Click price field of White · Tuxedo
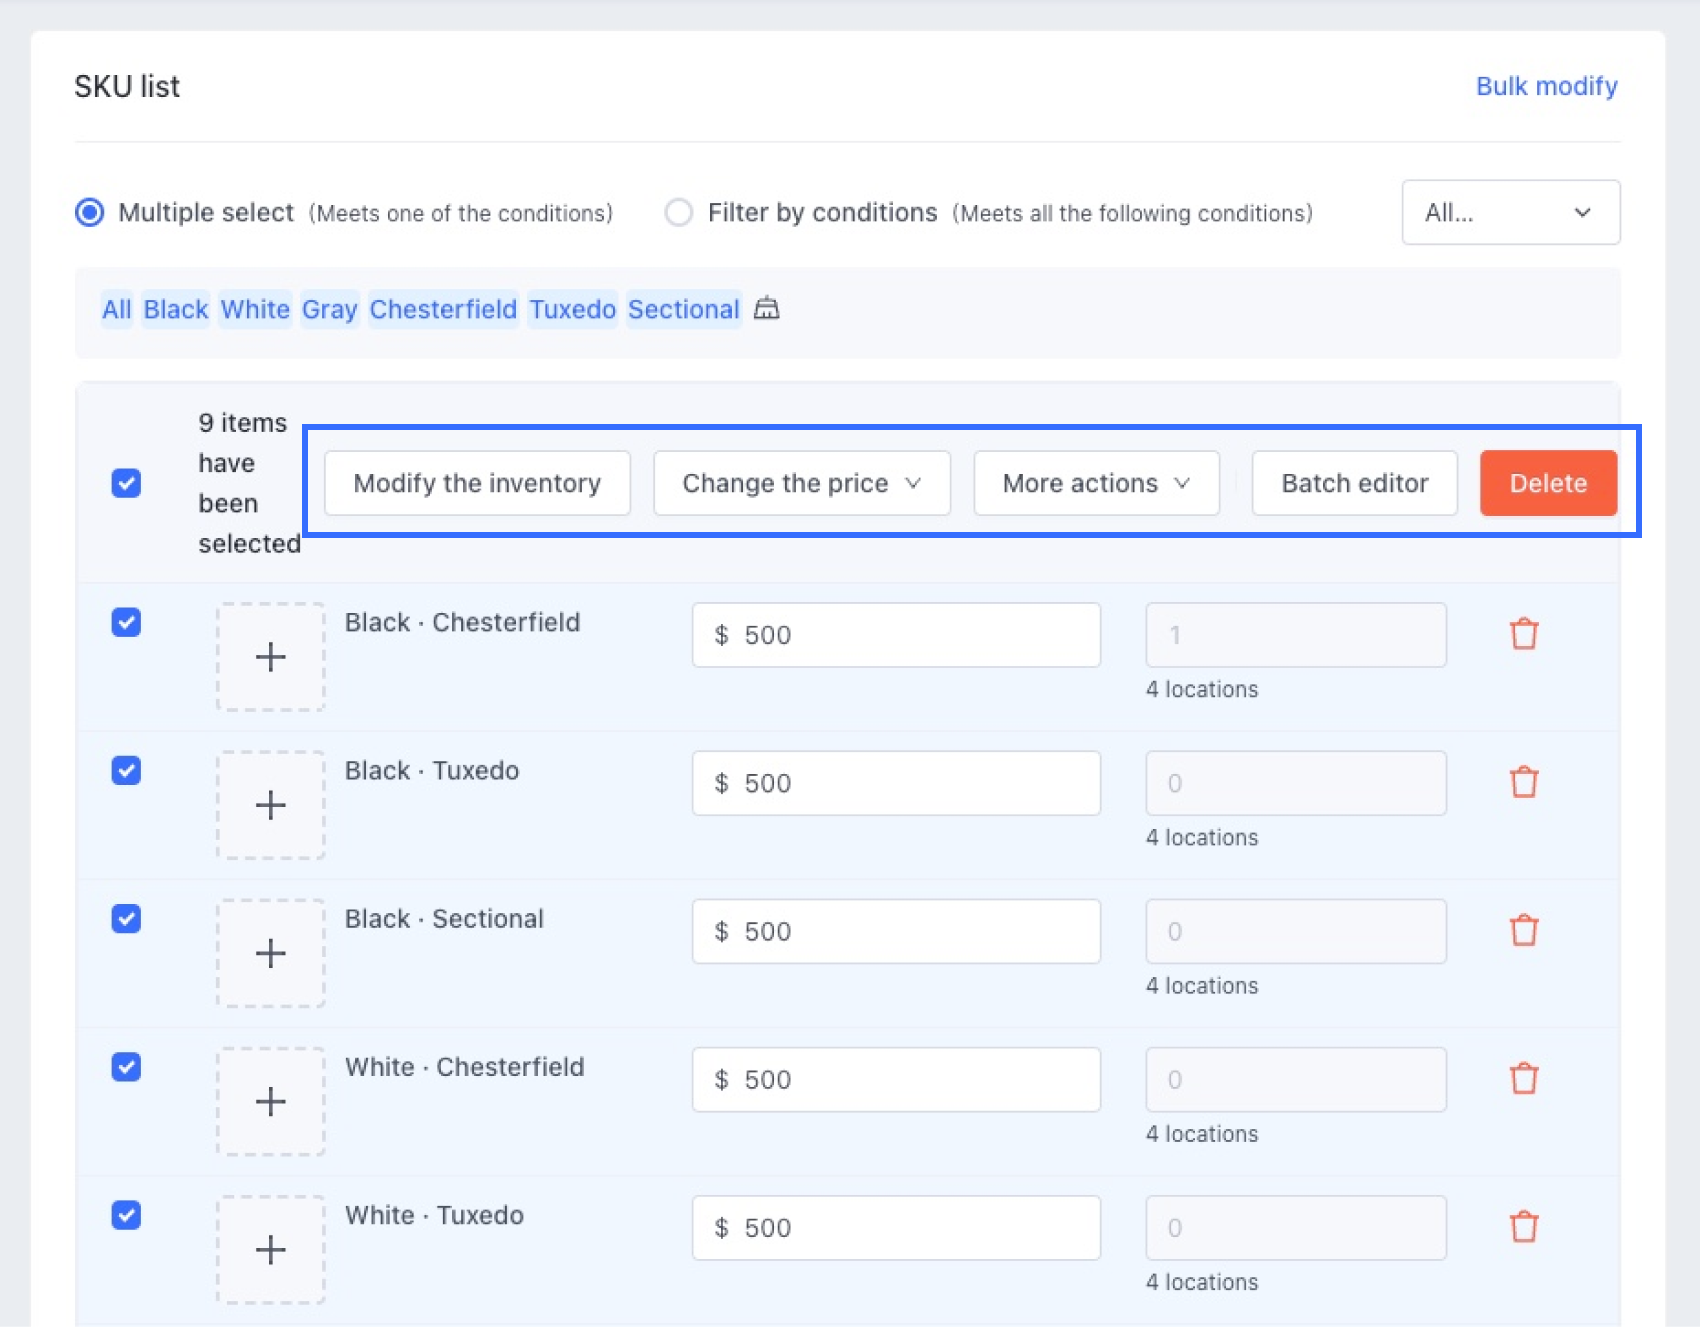 point(896,1227)
